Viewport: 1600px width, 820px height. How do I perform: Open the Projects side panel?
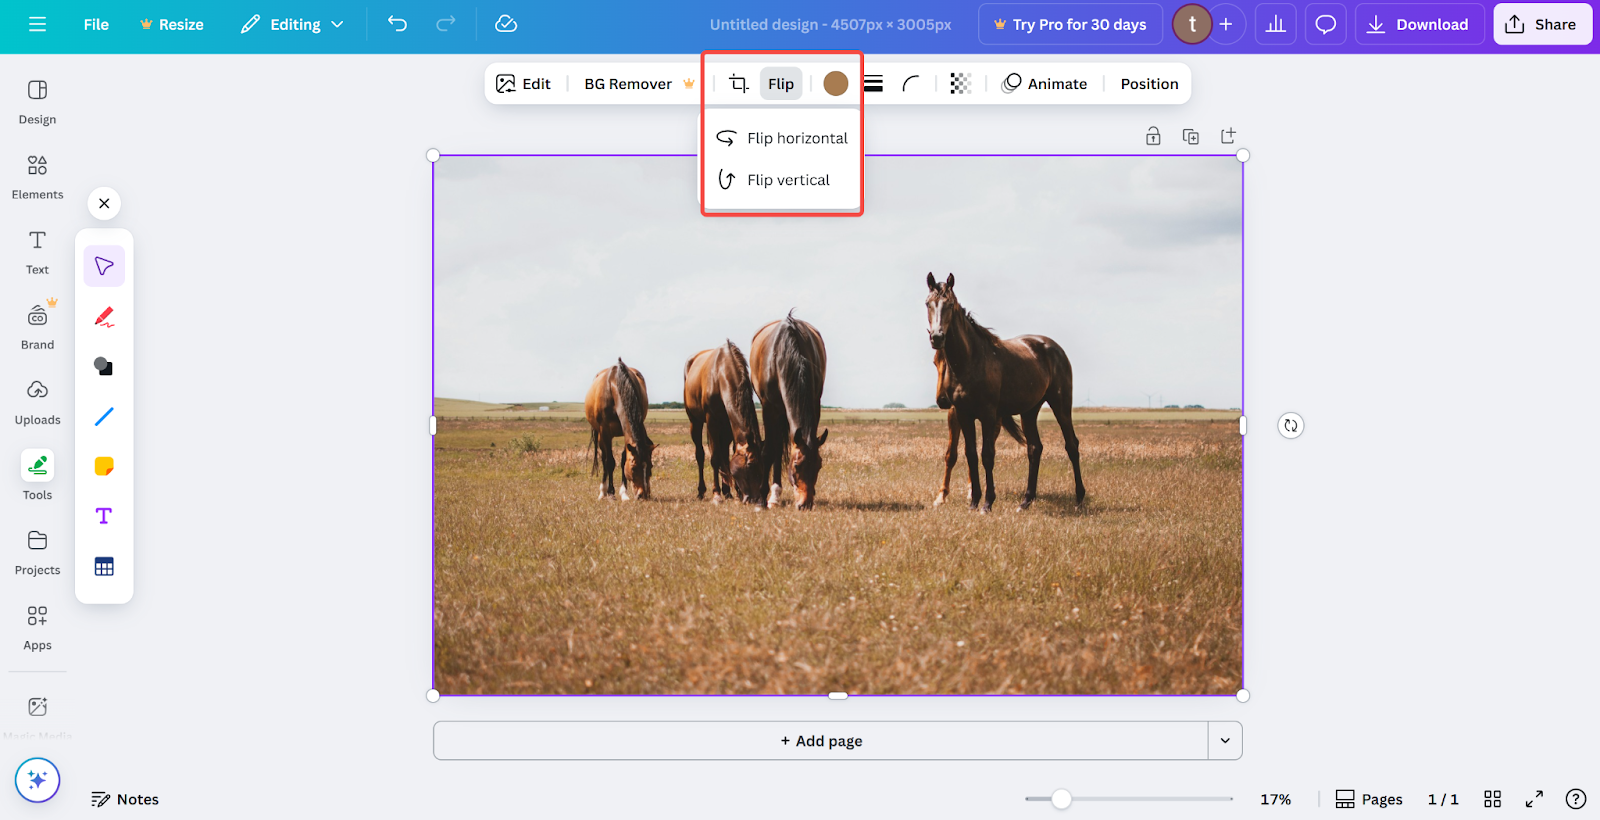(37, 552)
